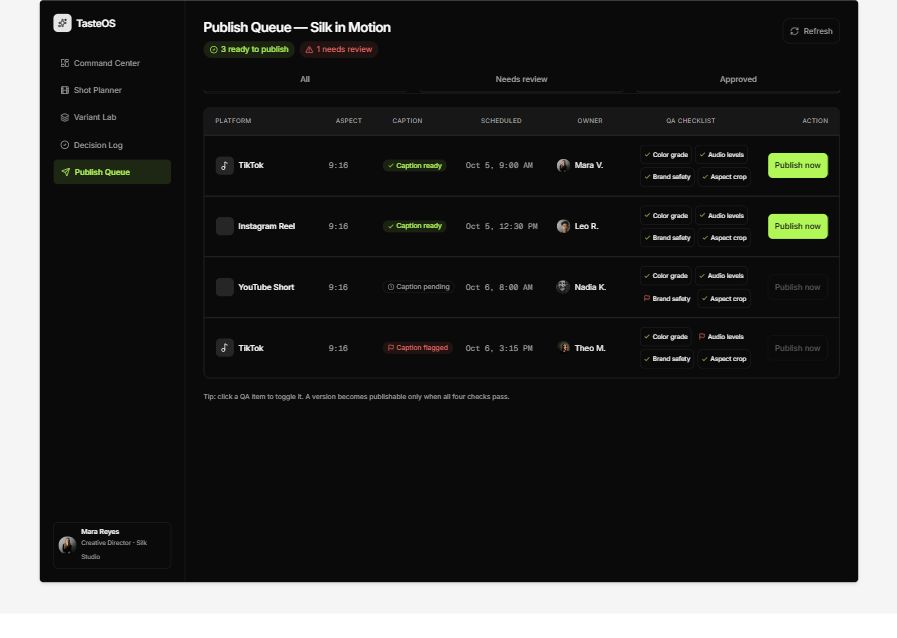Toggle flagged Brand safety in Nadia K. row
Viewport: 897px width, 638px height.
pos(667,299)
